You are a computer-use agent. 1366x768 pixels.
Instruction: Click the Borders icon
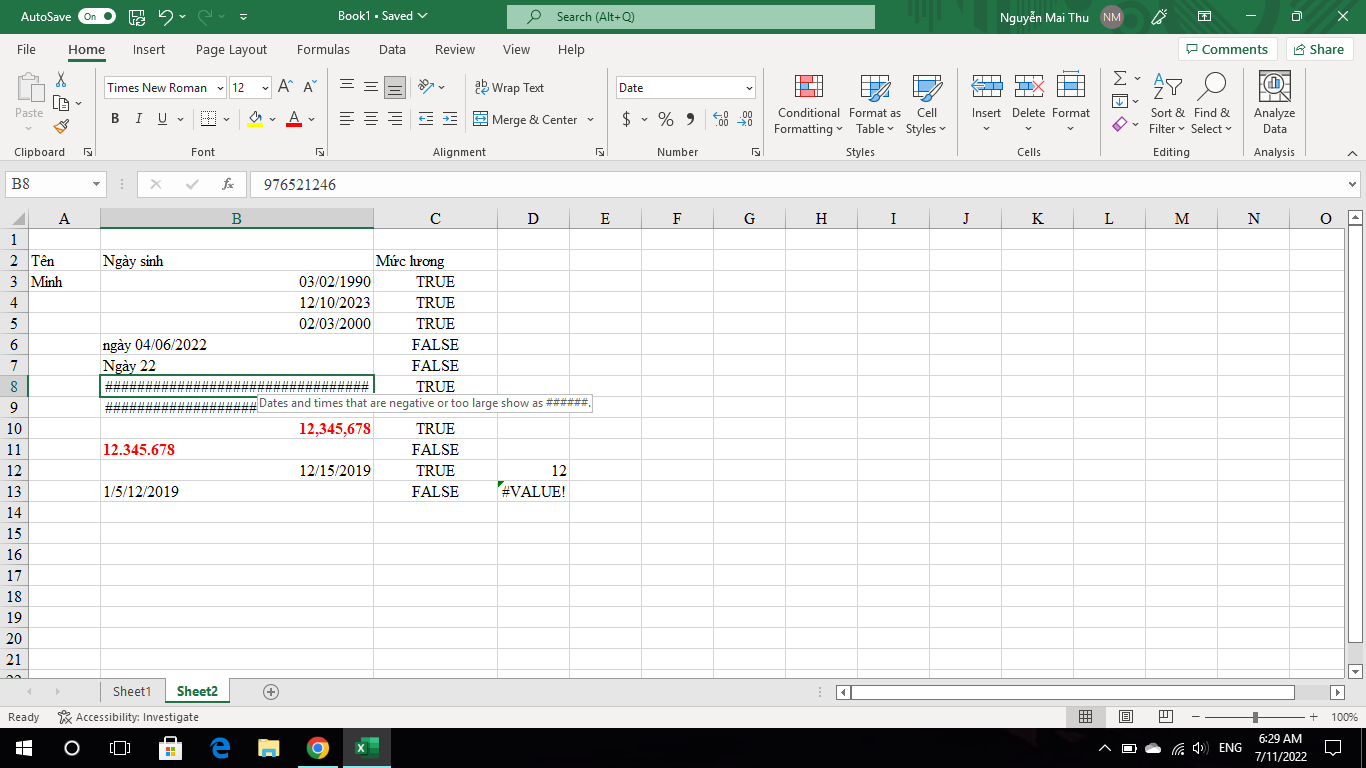(x=208, y=119)
